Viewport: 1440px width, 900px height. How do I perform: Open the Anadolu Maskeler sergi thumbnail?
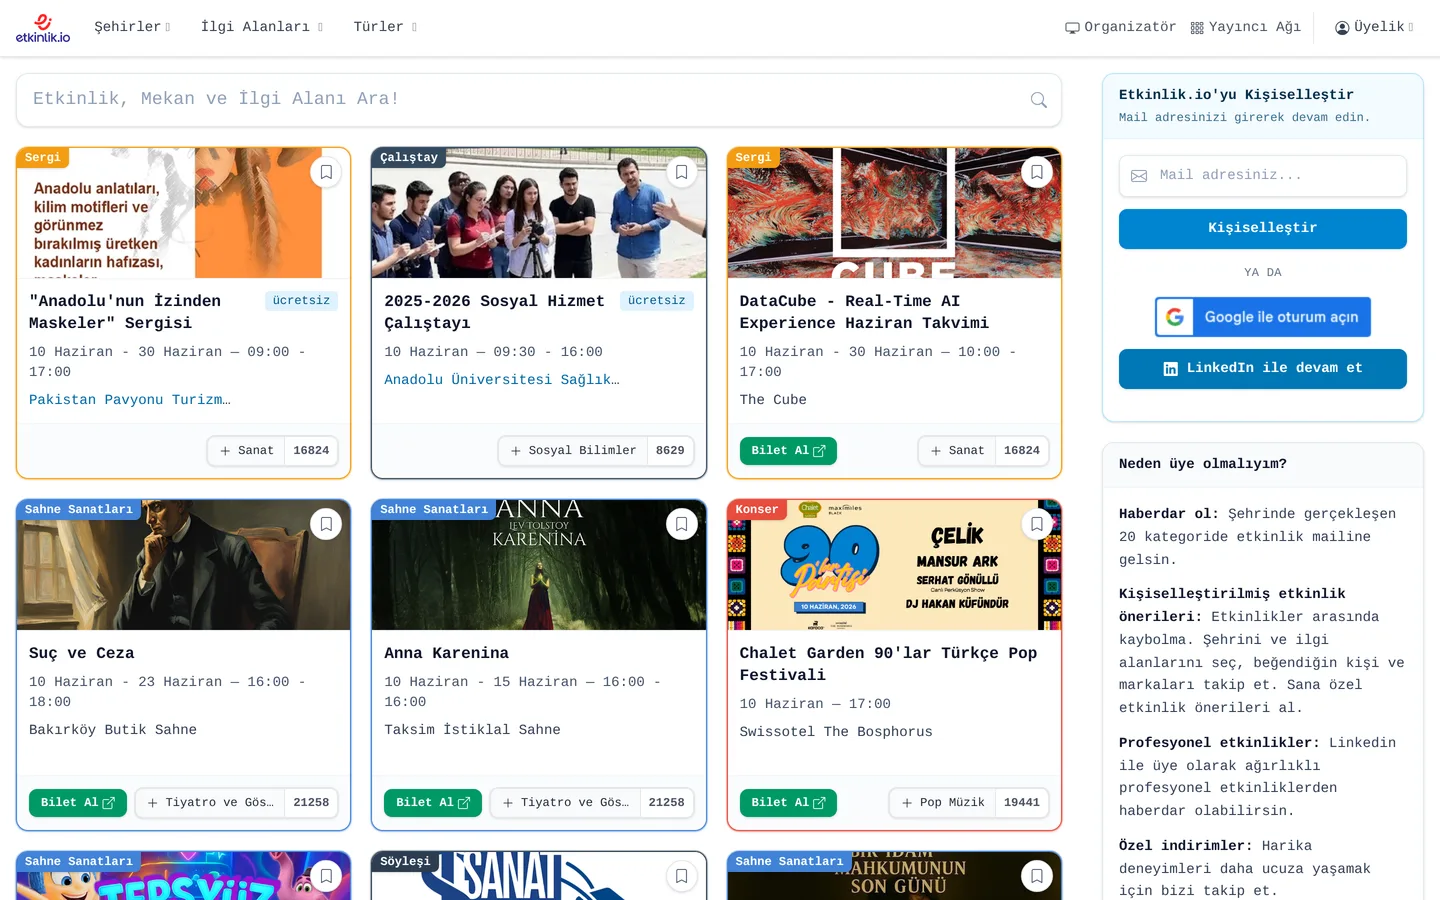click(184, 213)
